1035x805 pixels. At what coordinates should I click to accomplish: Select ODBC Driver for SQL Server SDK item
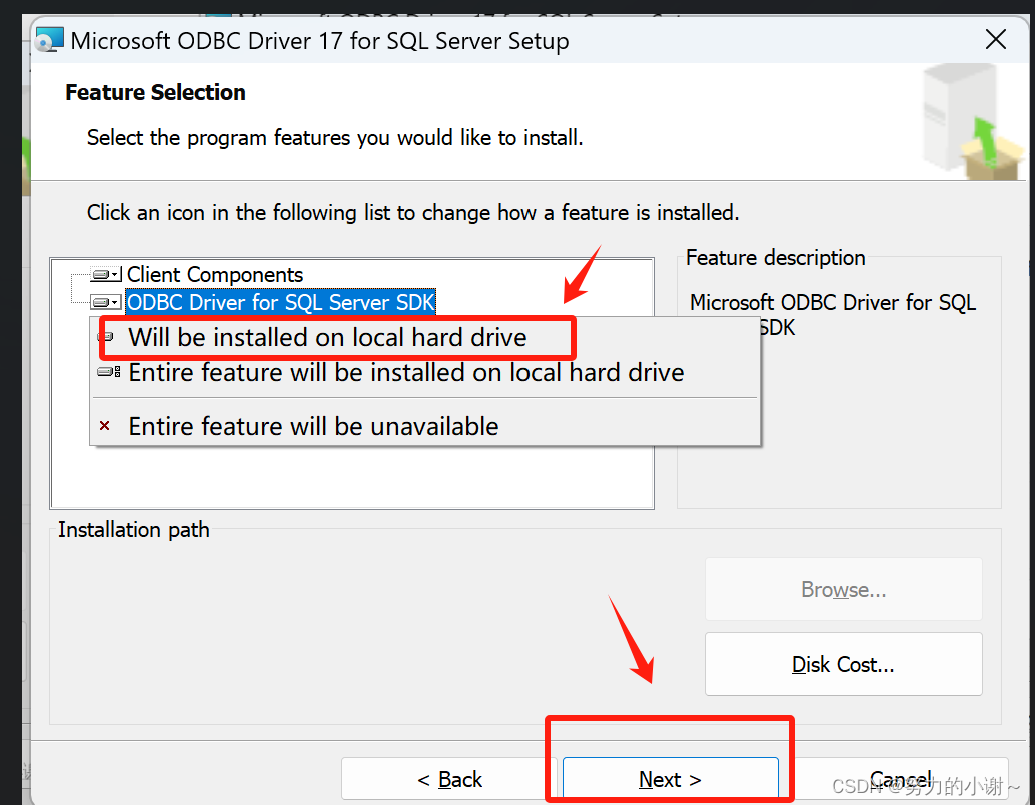[281, 302]
